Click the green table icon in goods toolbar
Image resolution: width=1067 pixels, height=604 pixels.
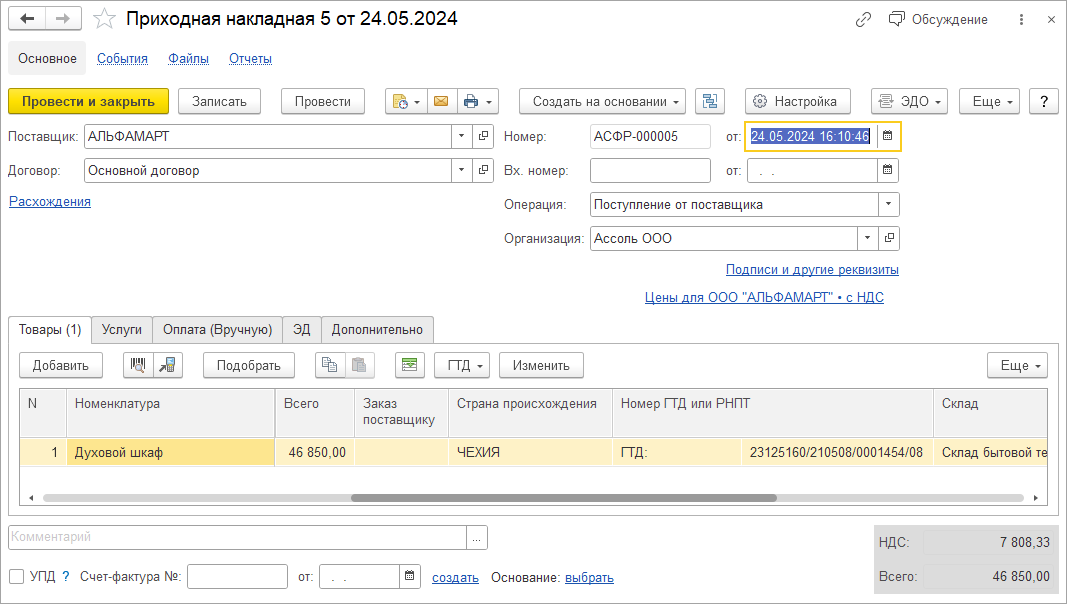click(x=409, y=365)
